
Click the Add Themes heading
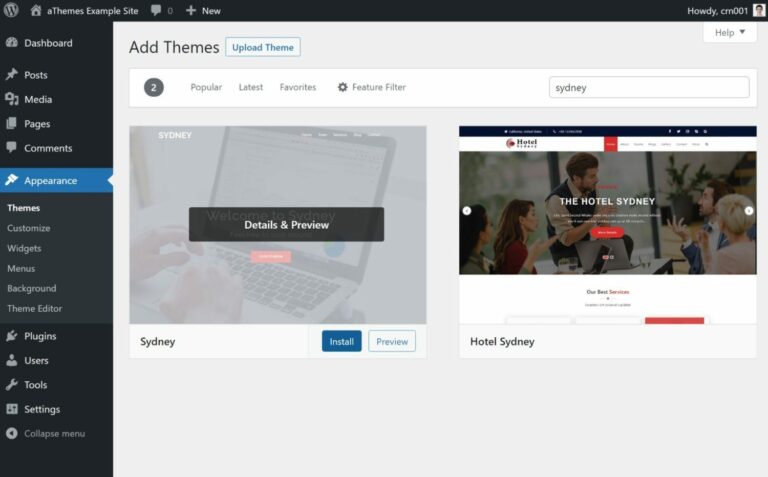pyautogui.click(x=174, y=47)
